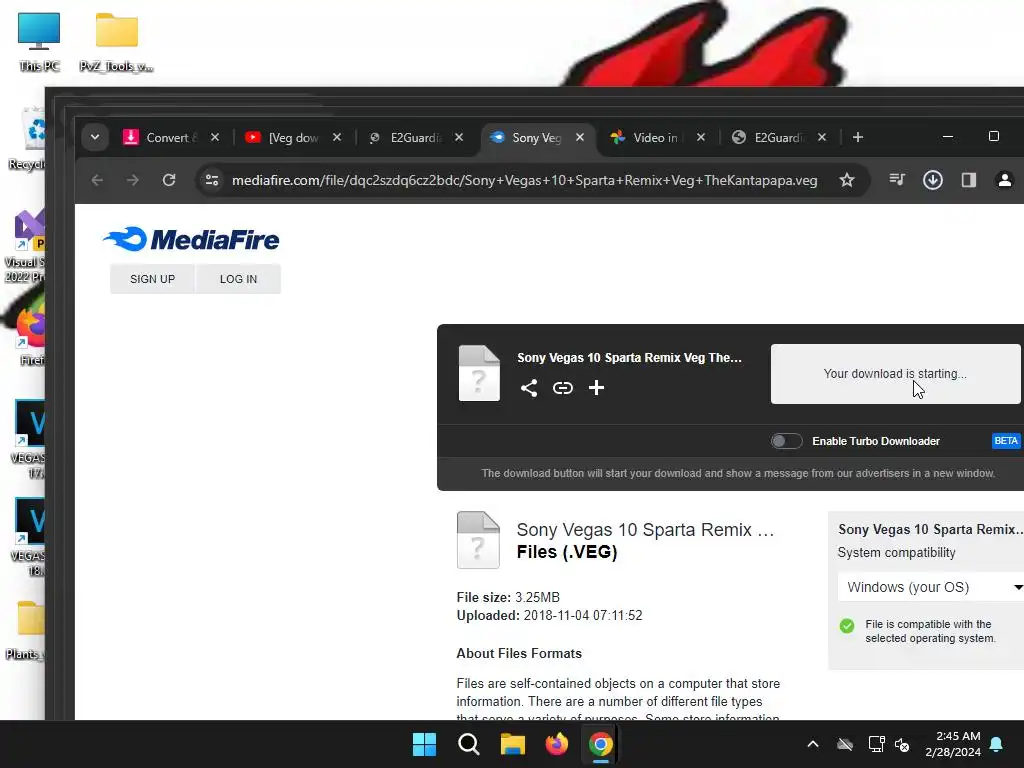
Task: Open the Windows Start menu
Action: coord(424,744)
